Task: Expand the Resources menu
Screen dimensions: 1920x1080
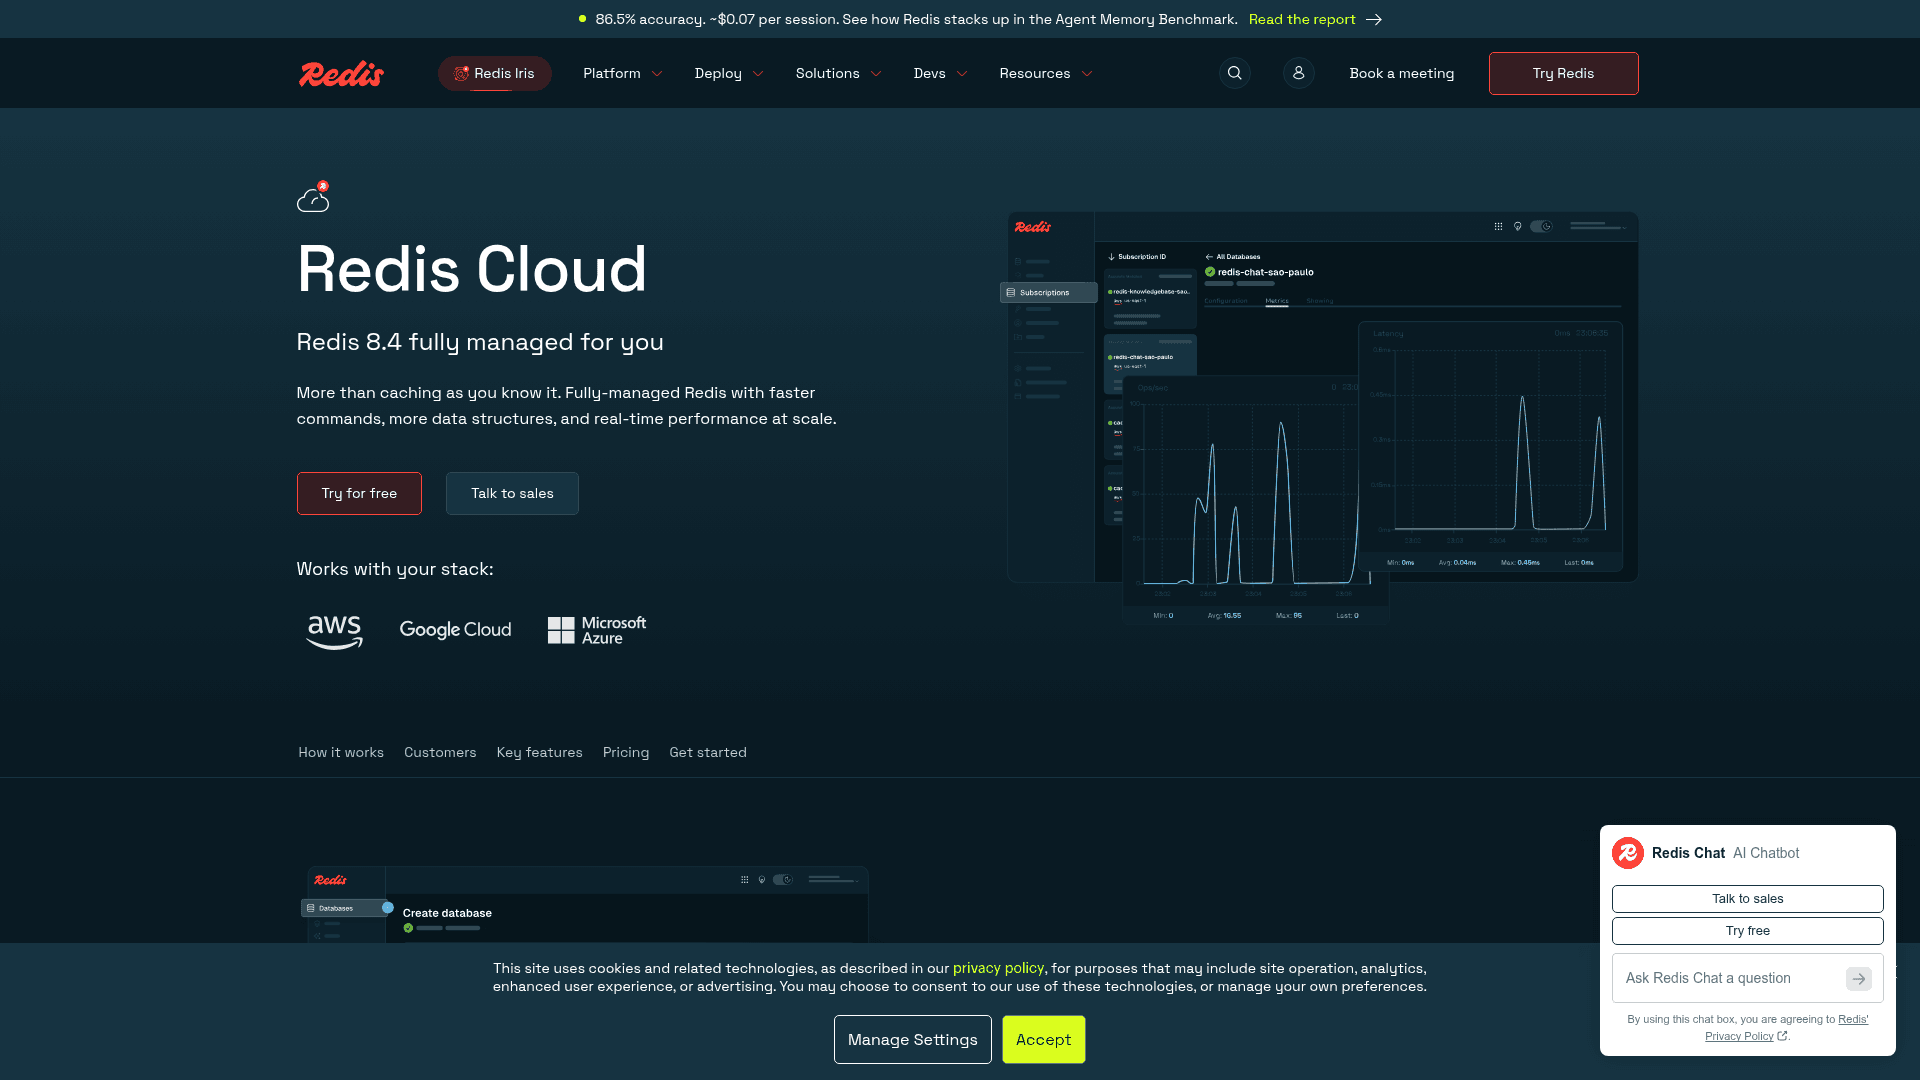Action: [x=1046, y=74]
